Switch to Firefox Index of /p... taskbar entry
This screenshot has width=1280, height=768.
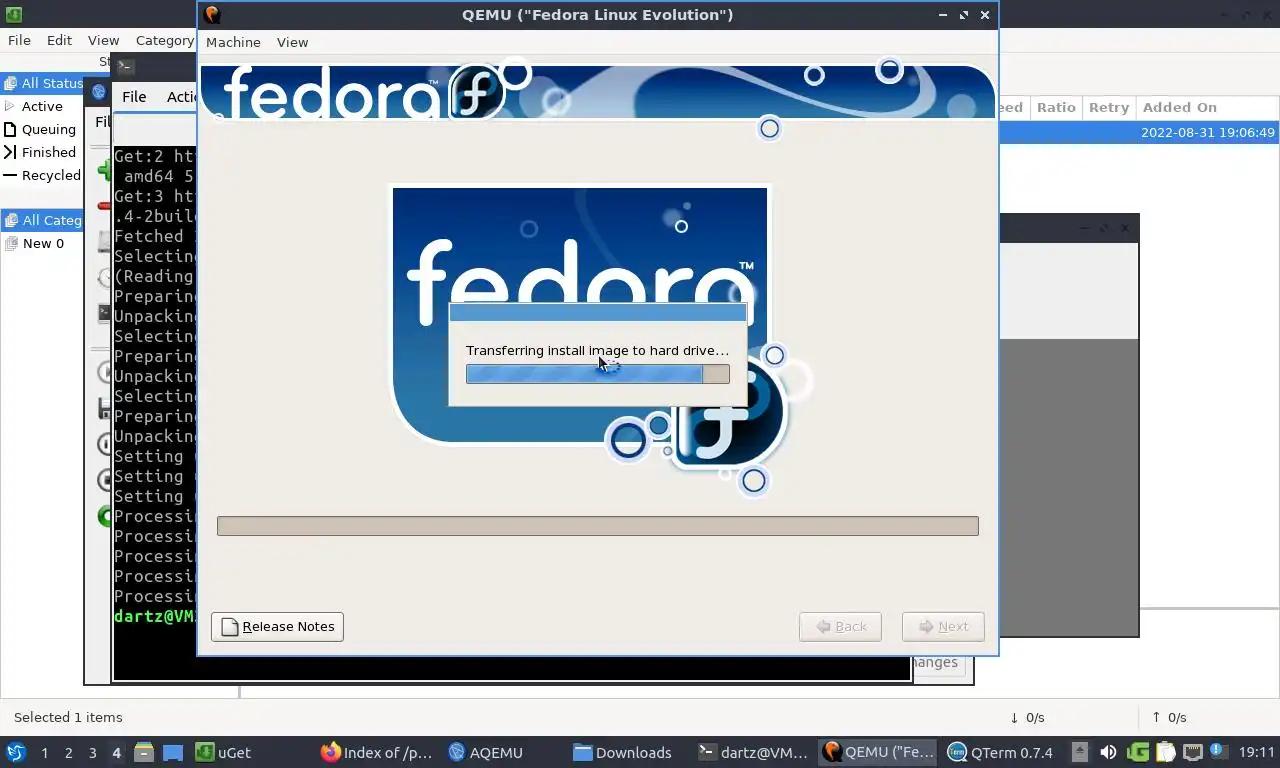pos(377,752)
